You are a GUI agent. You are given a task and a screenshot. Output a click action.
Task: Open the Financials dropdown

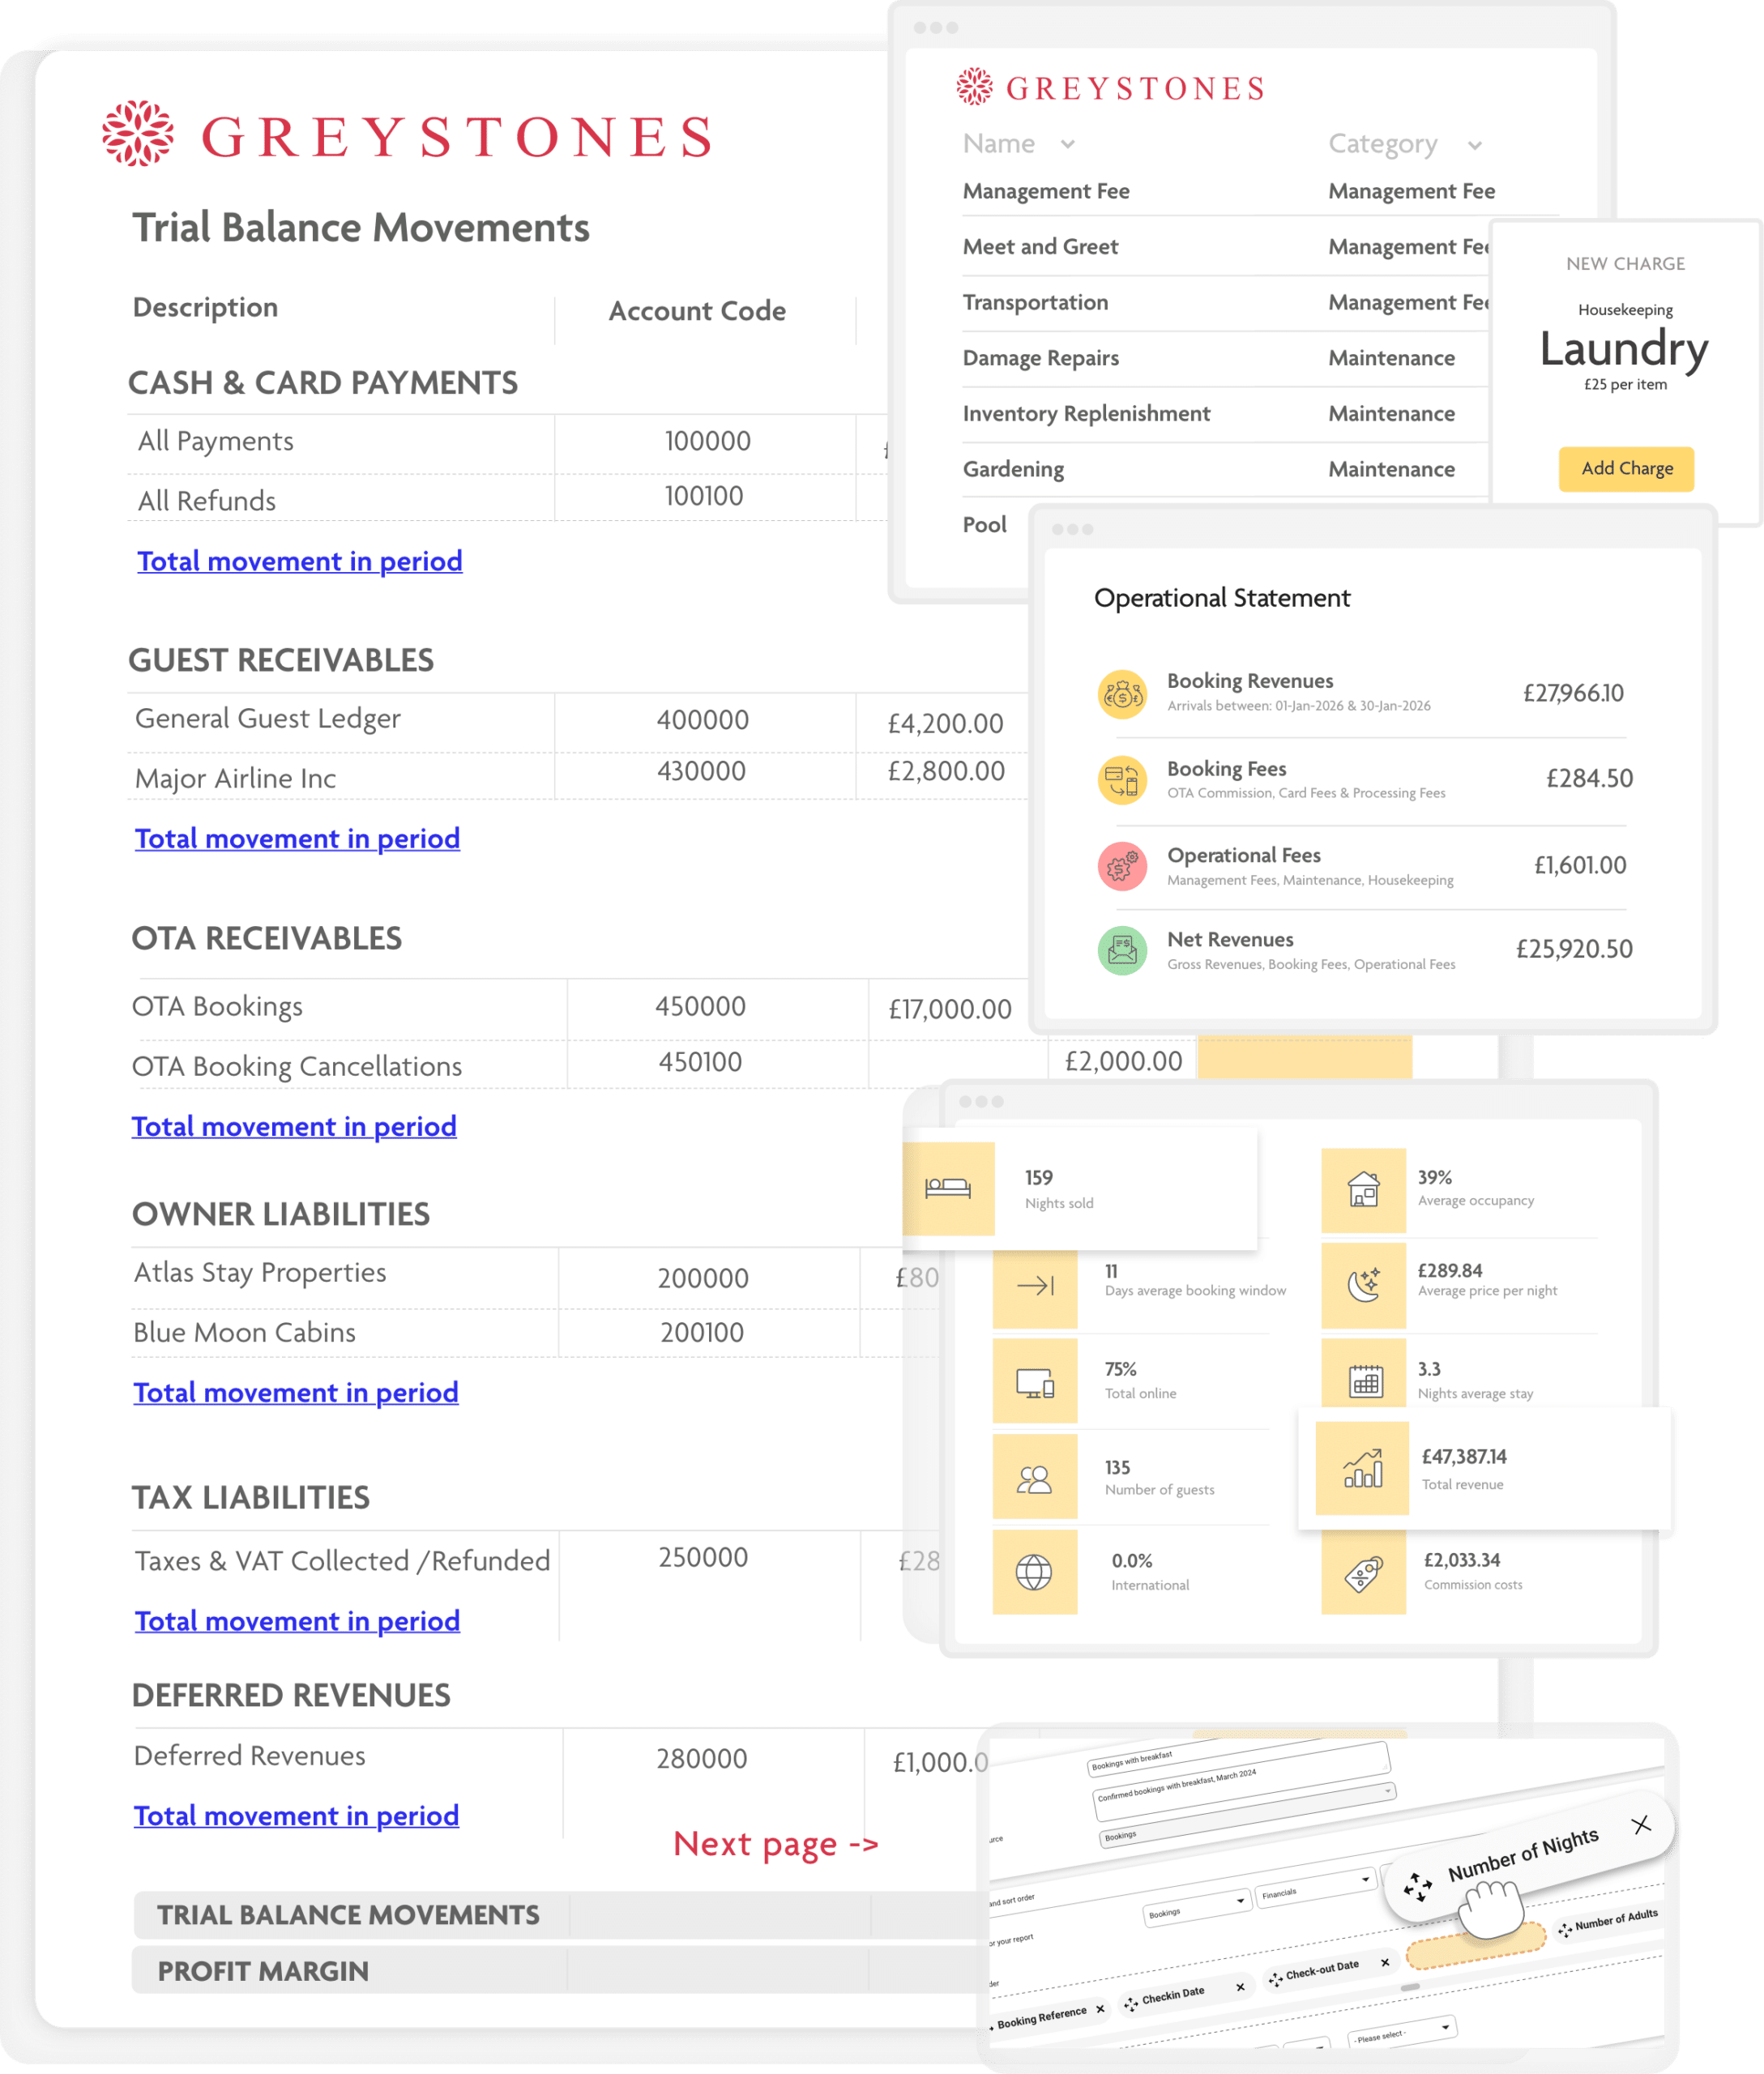(1316, 1886)
